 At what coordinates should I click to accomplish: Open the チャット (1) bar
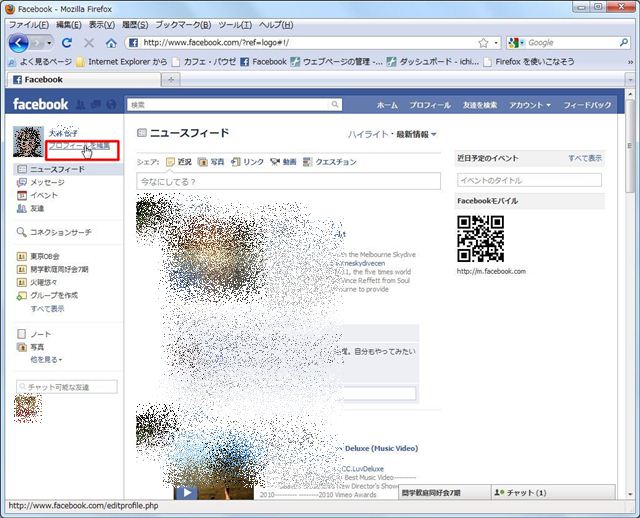pyautogui.click(x=553, y=492)
